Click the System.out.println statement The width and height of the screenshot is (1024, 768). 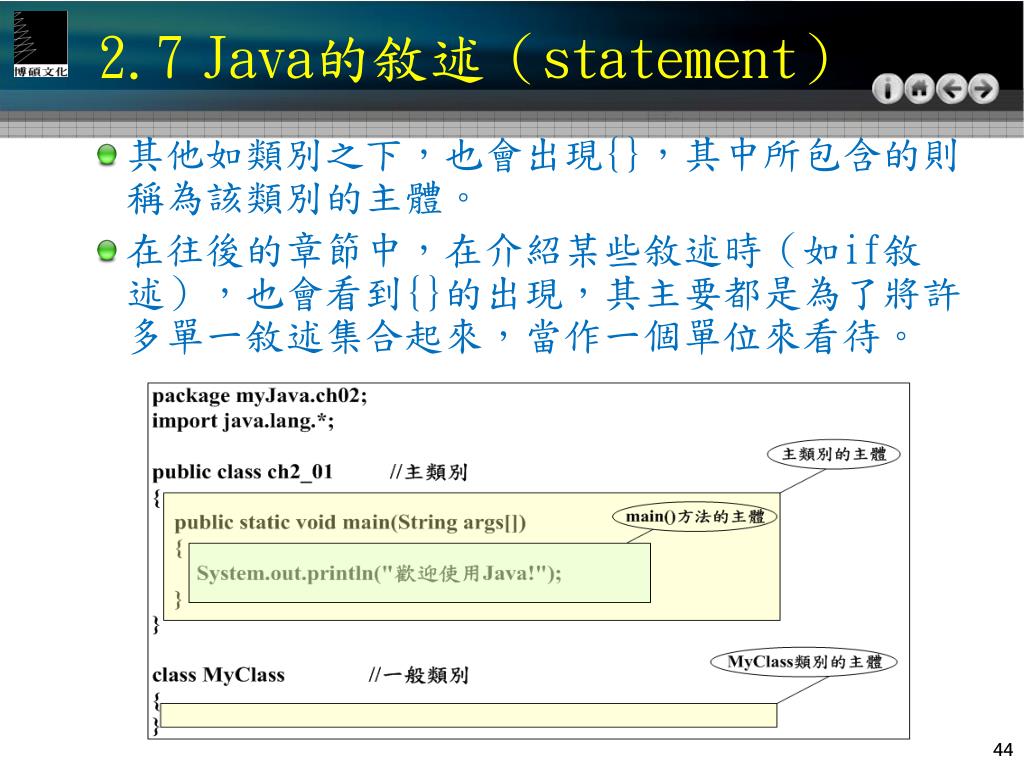pyautogui.click(x=379, y=573)
